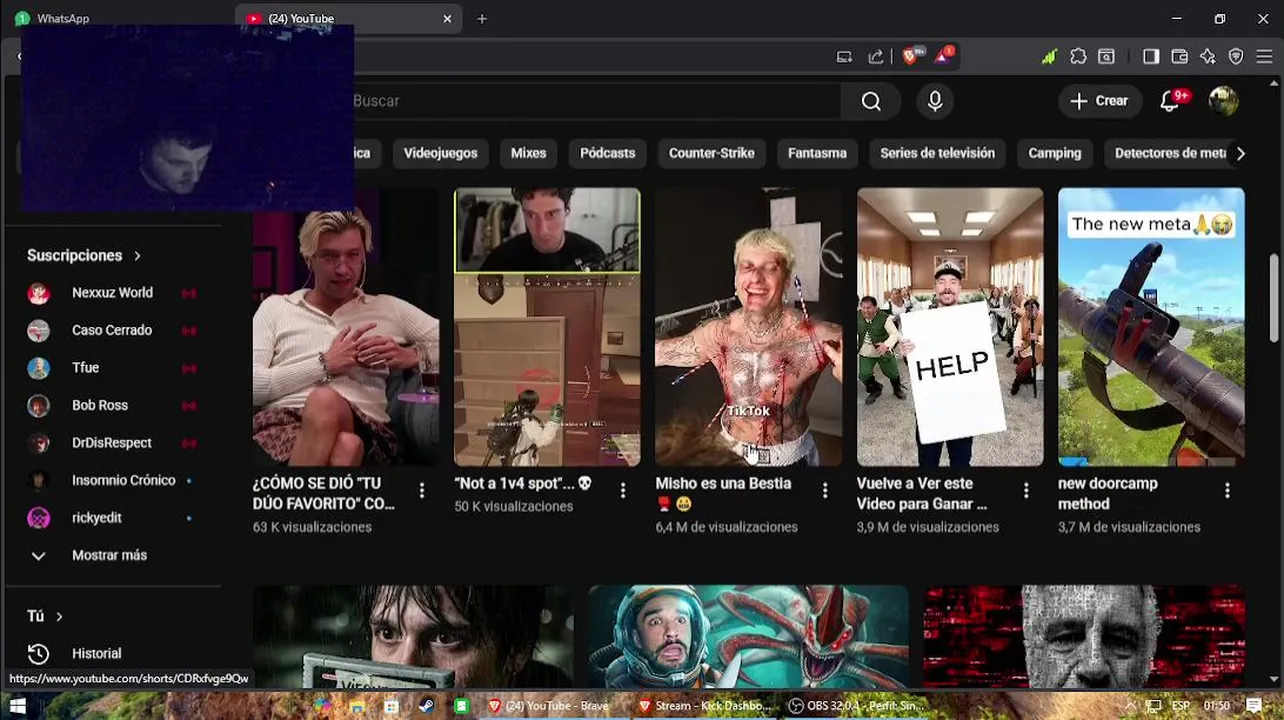Open options for "new doorcamp method" short
This screenshot has width=1284, height=720.
(1227, 490)
